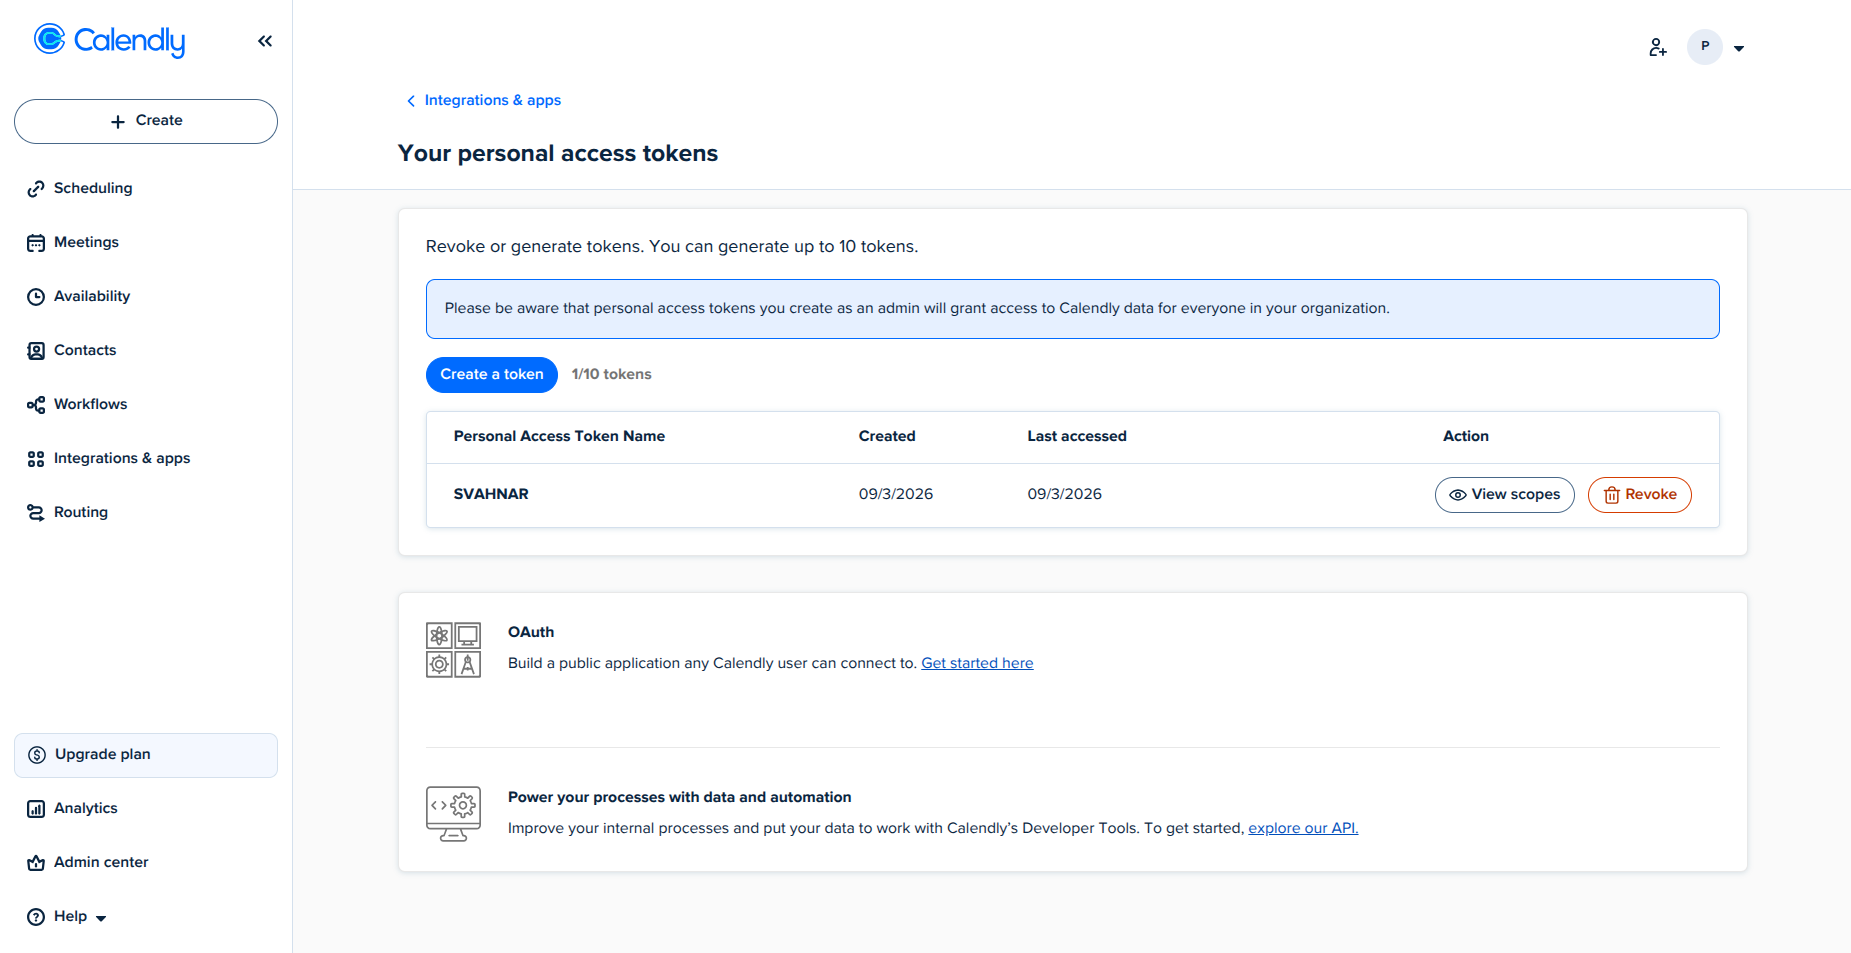Click the Help question mark icon
Viewport: 1851px width, 953px height.
(36, 916)
